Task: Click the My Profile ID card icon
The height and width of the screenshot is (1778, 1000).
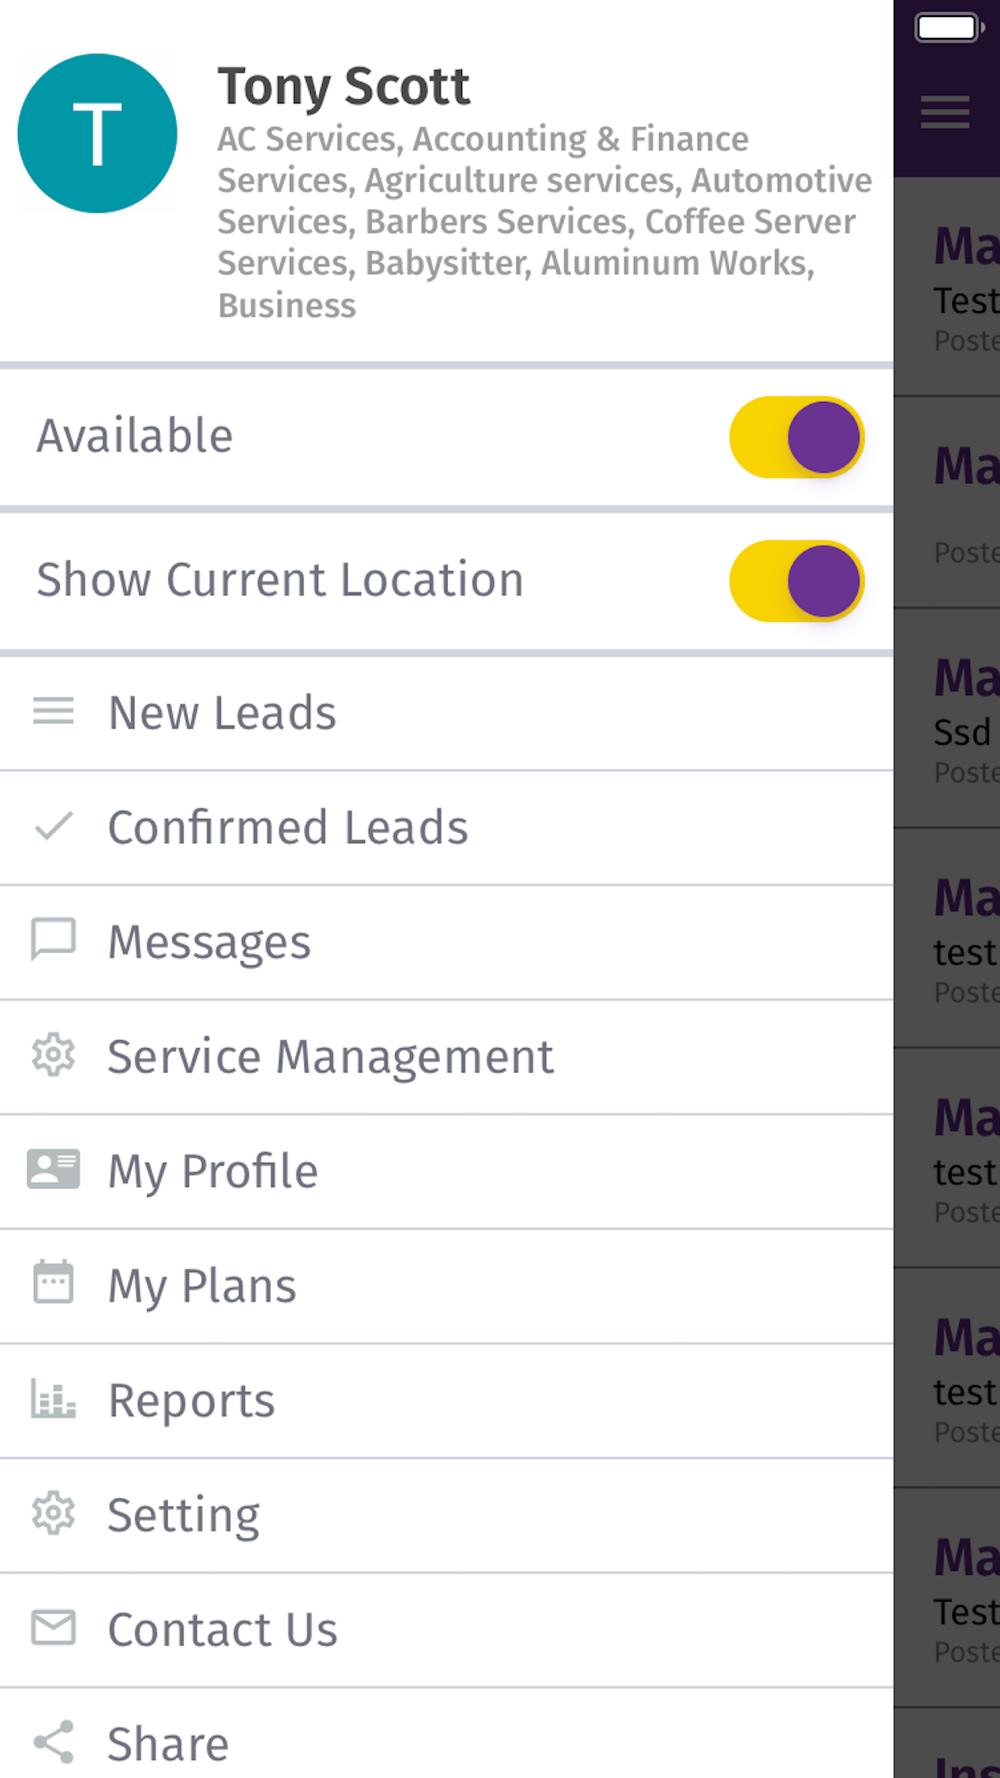Action: pyautogui.click(x=53, y=1169)
